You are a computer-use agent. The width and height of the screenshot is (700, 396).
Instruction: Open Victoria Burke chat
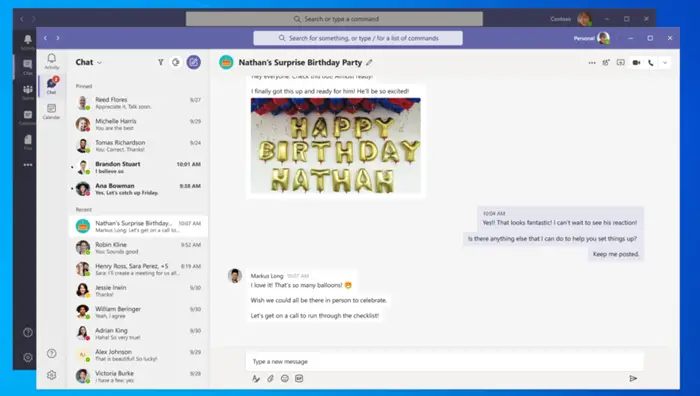(x=138, y=376)
